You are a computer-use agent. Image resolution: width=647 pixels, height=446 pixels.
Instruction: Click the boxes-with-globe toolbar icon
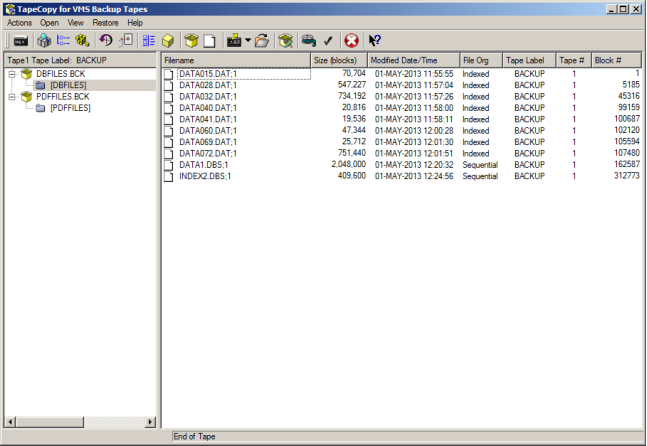pyautogui.click(x=44, y=40)
